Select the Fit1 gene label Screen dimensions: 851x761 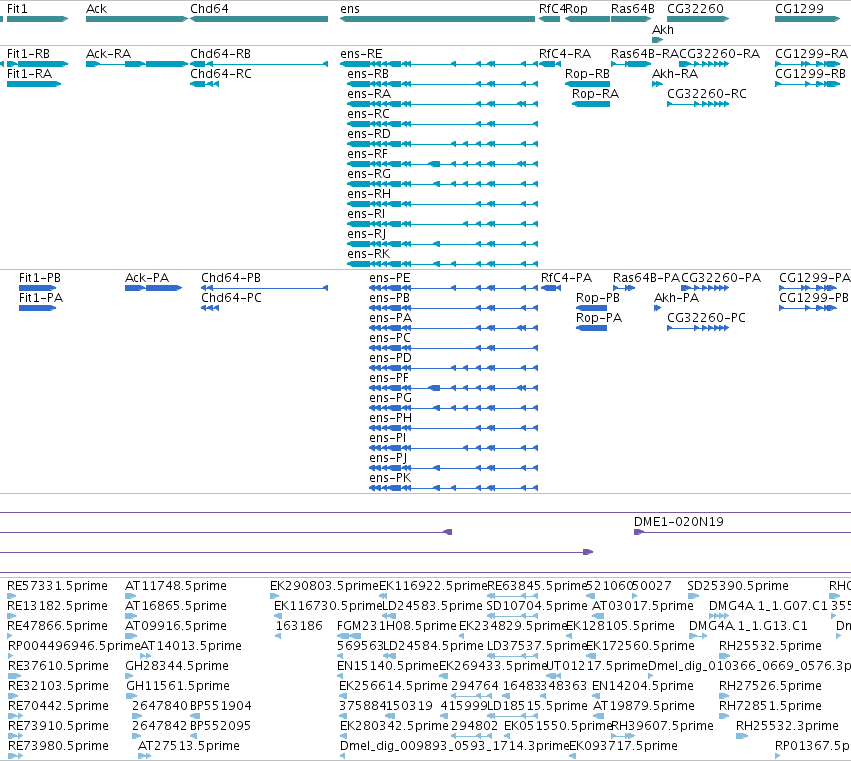tap(17, 9)
